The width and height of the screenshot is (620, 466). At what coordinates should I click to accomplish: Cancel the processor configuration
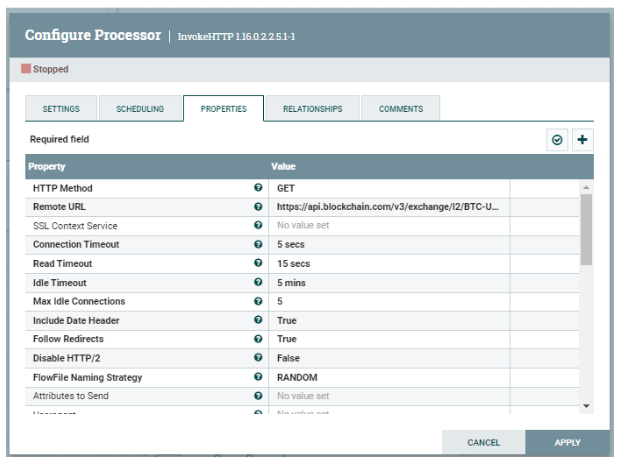tap(483, 442)
